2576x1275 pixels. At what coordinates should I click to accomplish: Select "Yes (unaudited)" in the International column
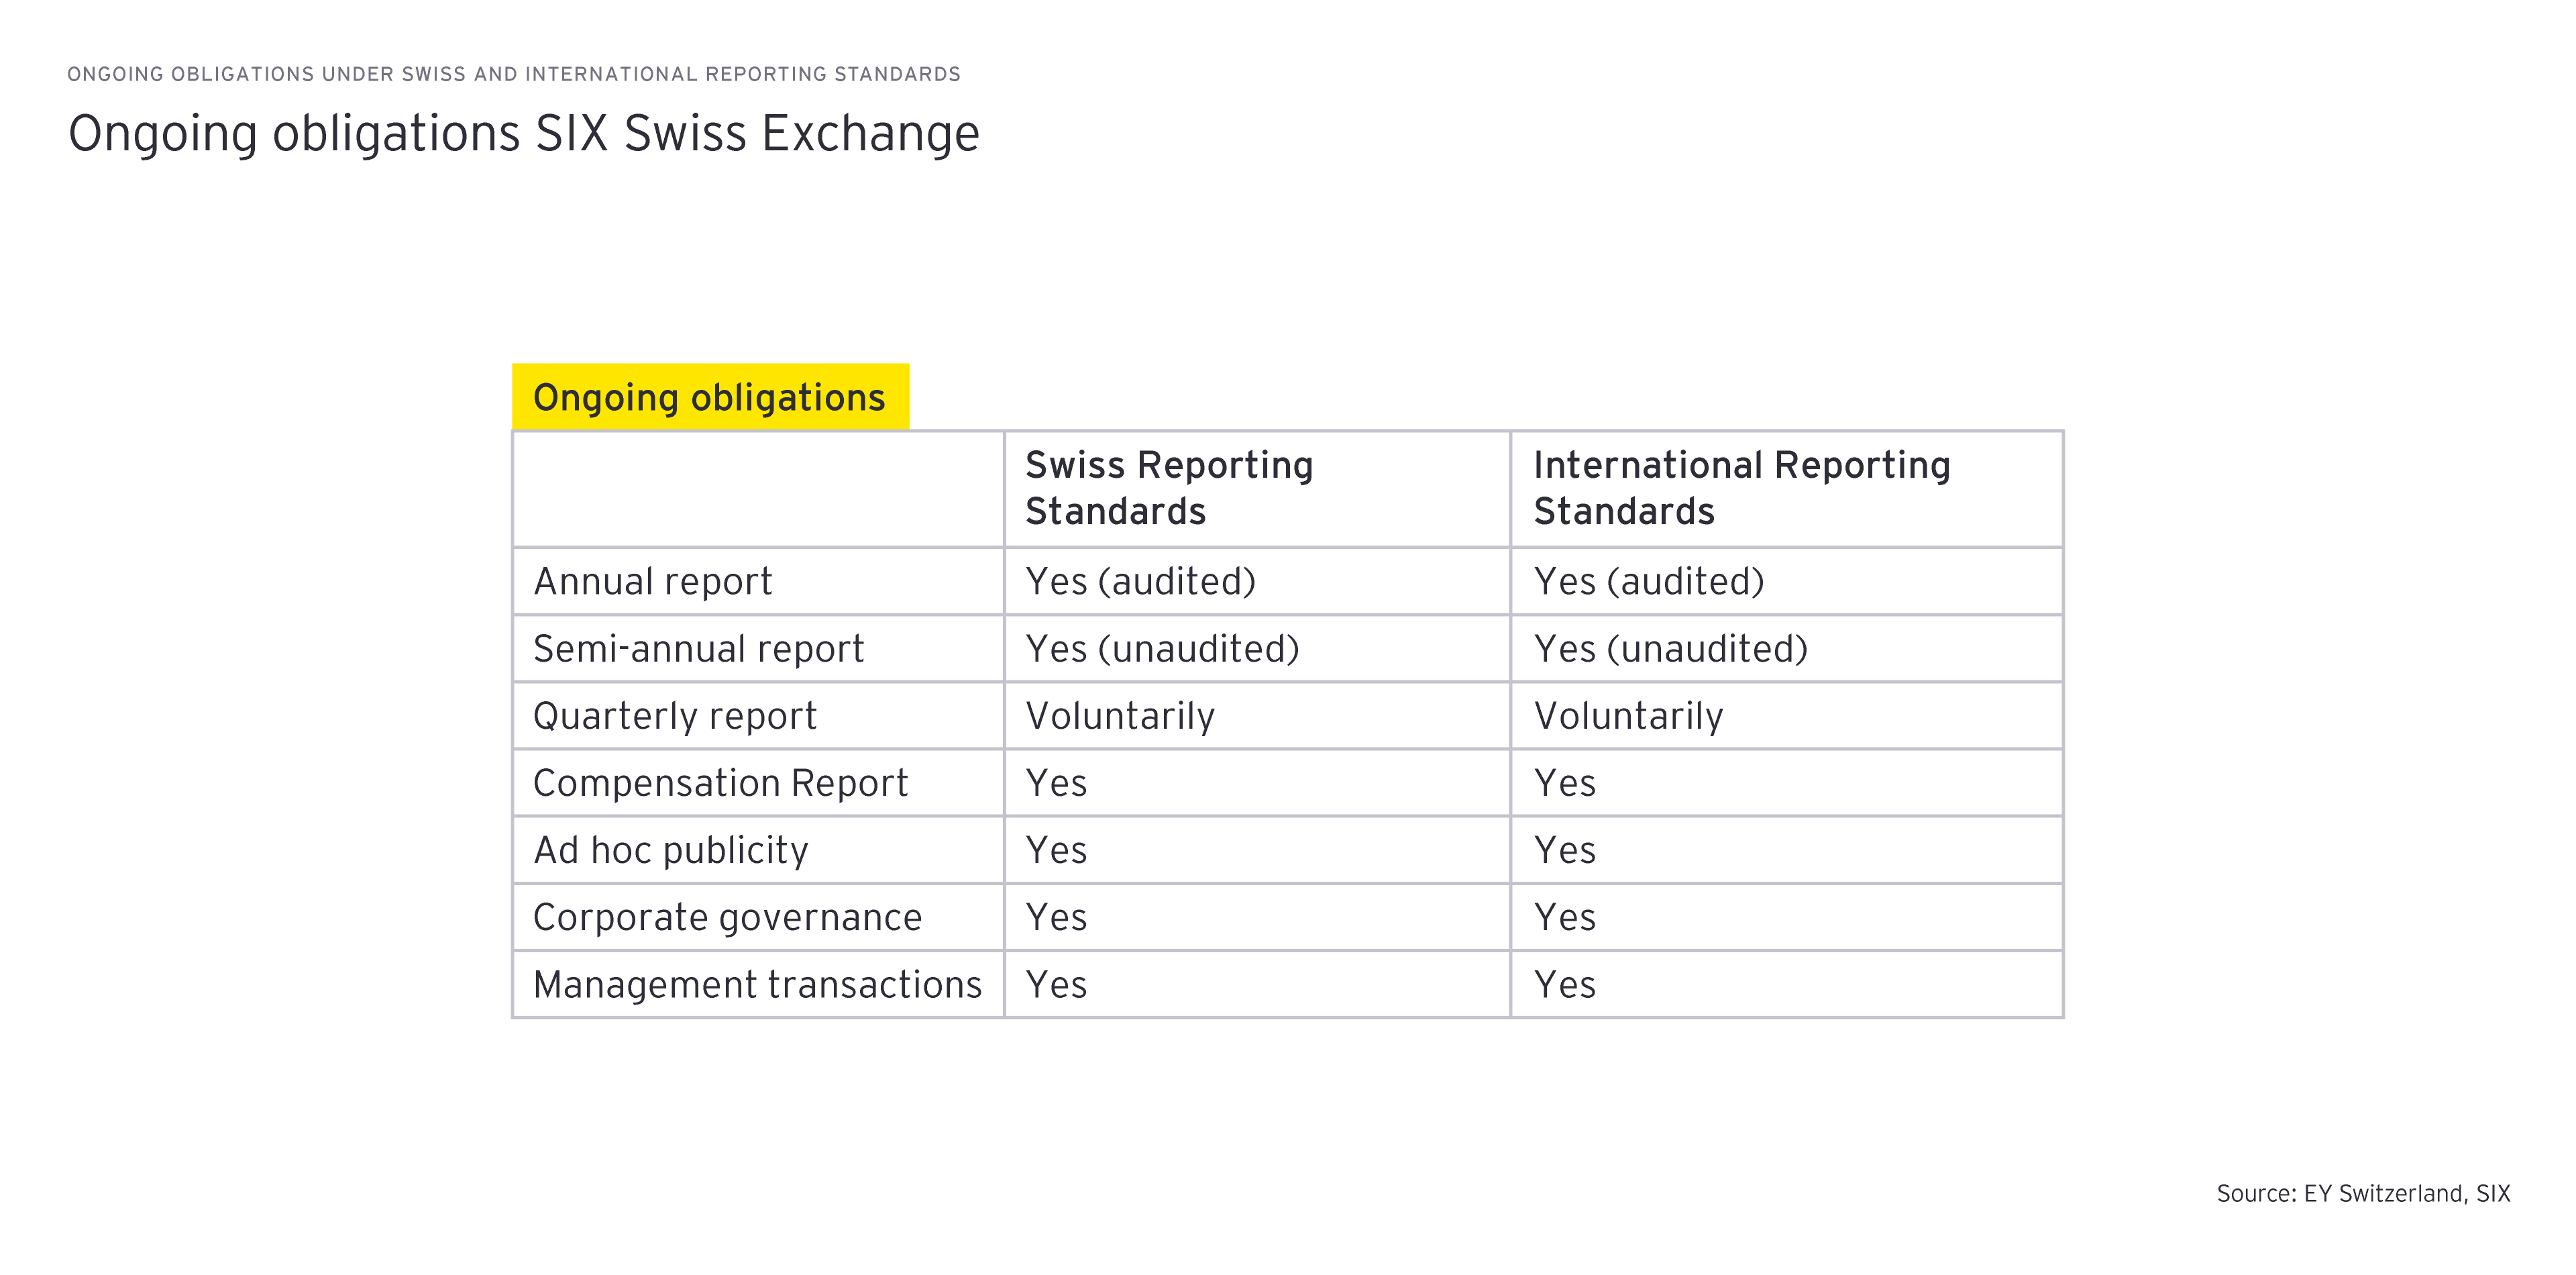pos(1671,649)
